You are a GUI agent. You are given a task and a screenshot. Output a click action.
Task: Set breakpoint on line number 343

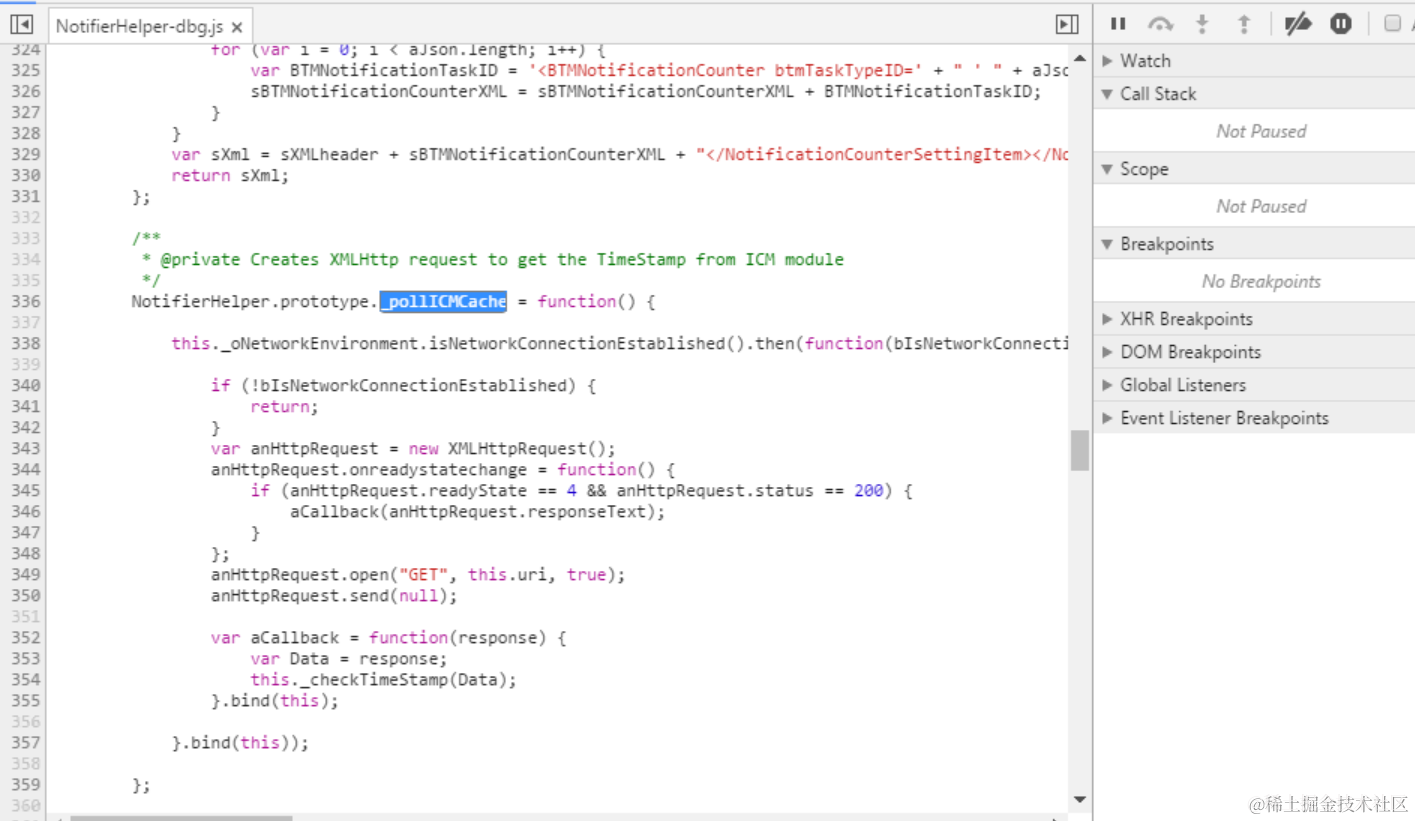25,448
